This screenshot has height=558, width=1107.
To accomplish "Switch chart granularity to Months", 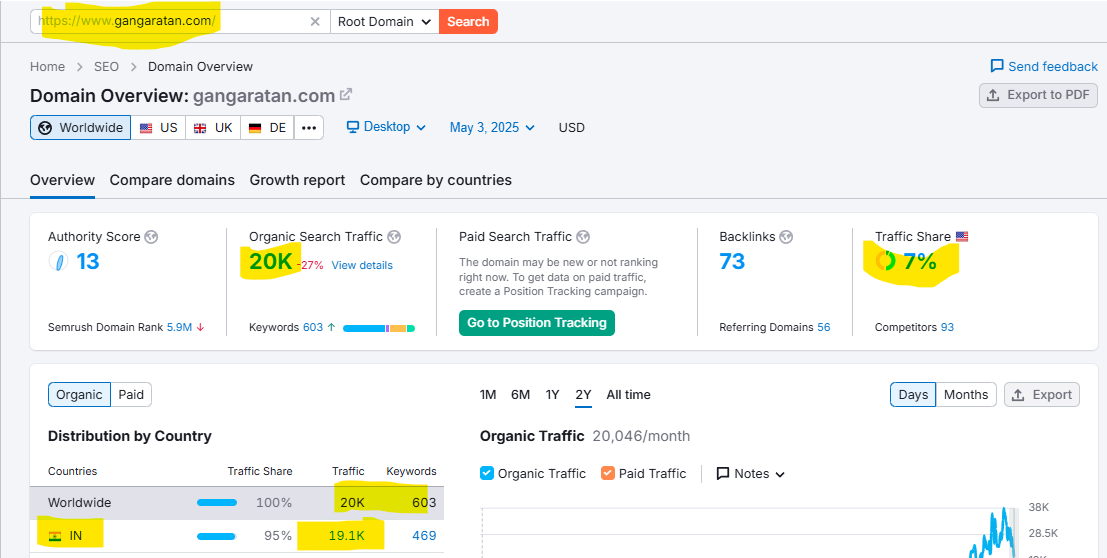I will pos(966,395).
